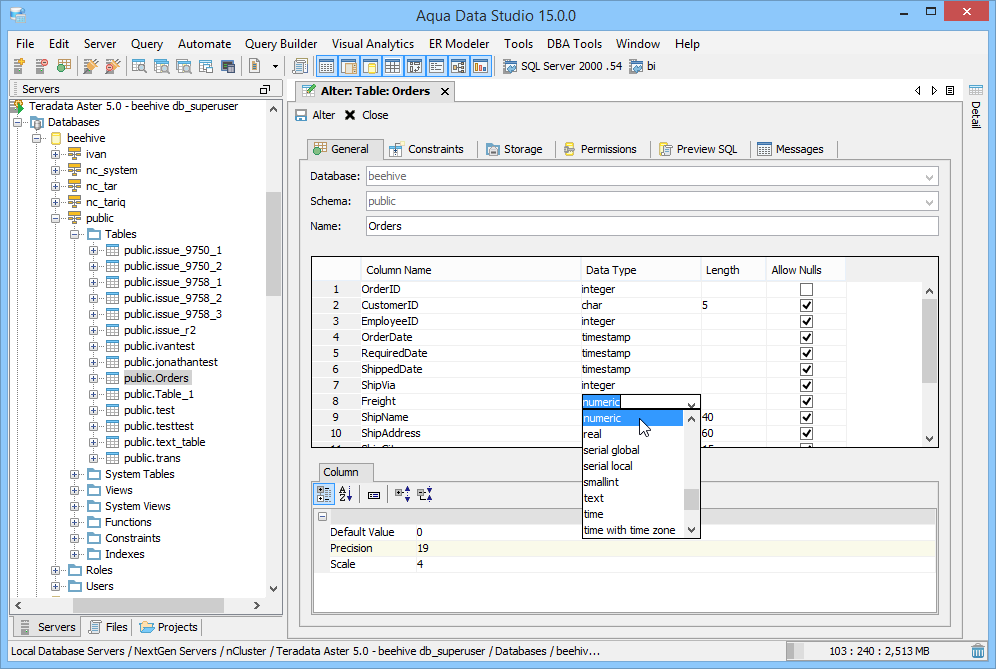Open the Schema dropdown showing public
The image size is (996, 669).
[x=929, y=202]
